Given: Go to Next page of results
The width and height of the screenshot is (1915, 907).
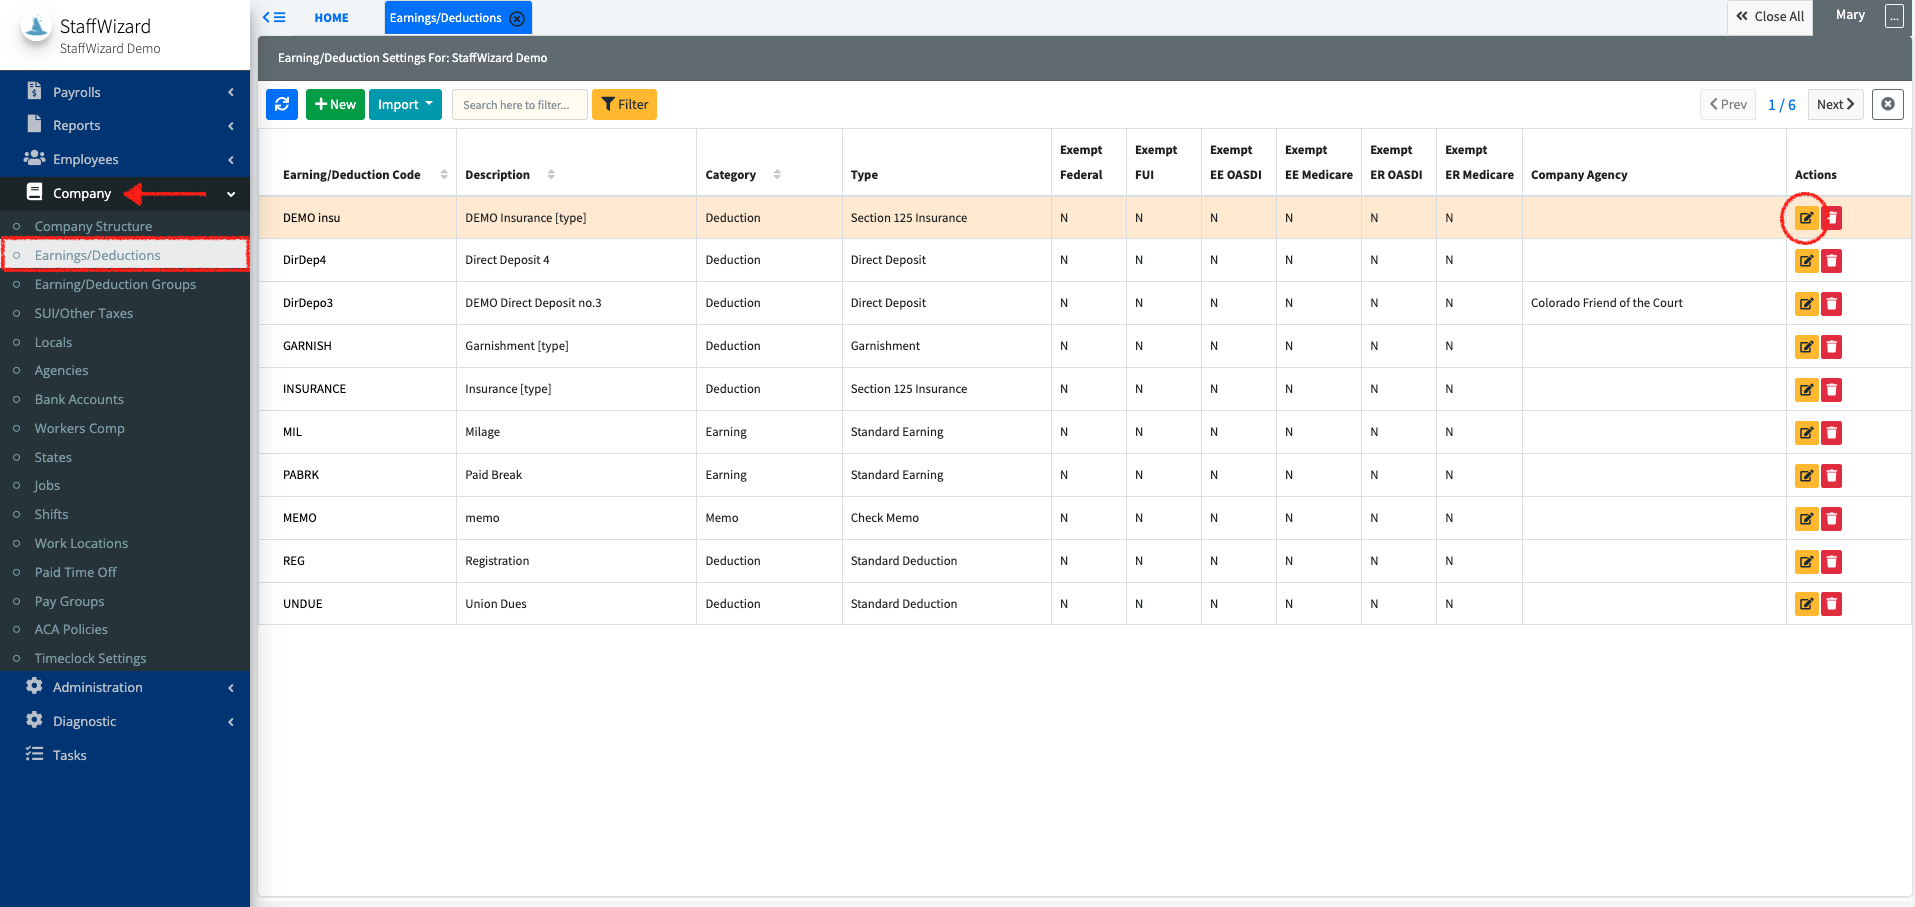Looking at the screenshot, I should pyautogui.click(x=1835, y=104).
